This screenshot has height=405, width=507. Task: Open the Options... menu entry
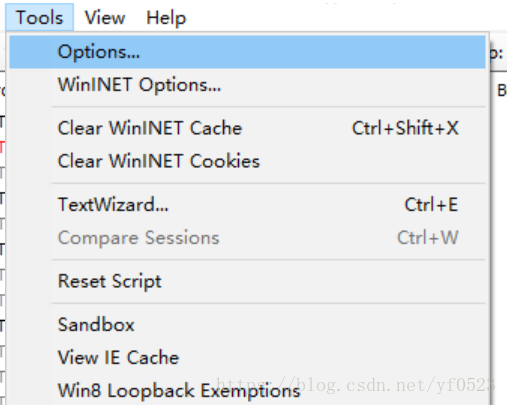coord(247,52)
